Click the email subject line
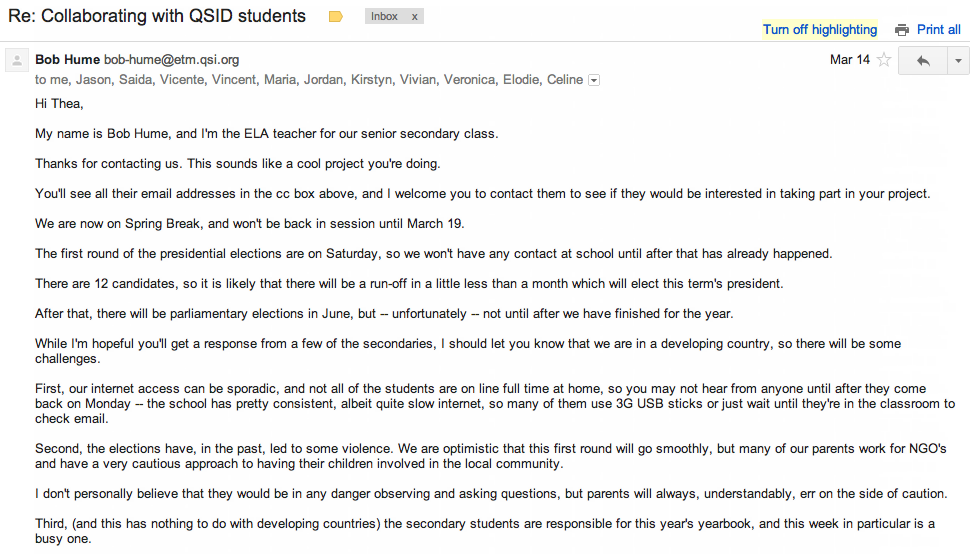Viewport: 973px width, 554px height. [x=157, y=16]
